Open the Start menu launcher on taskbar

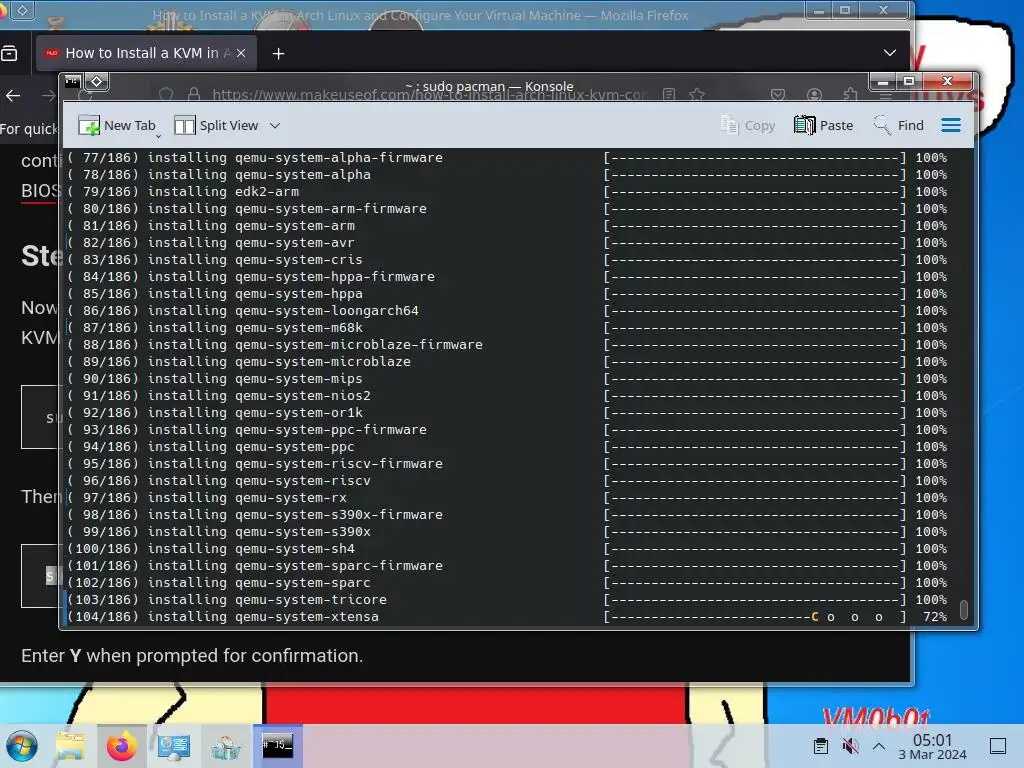tap(22, 746)
